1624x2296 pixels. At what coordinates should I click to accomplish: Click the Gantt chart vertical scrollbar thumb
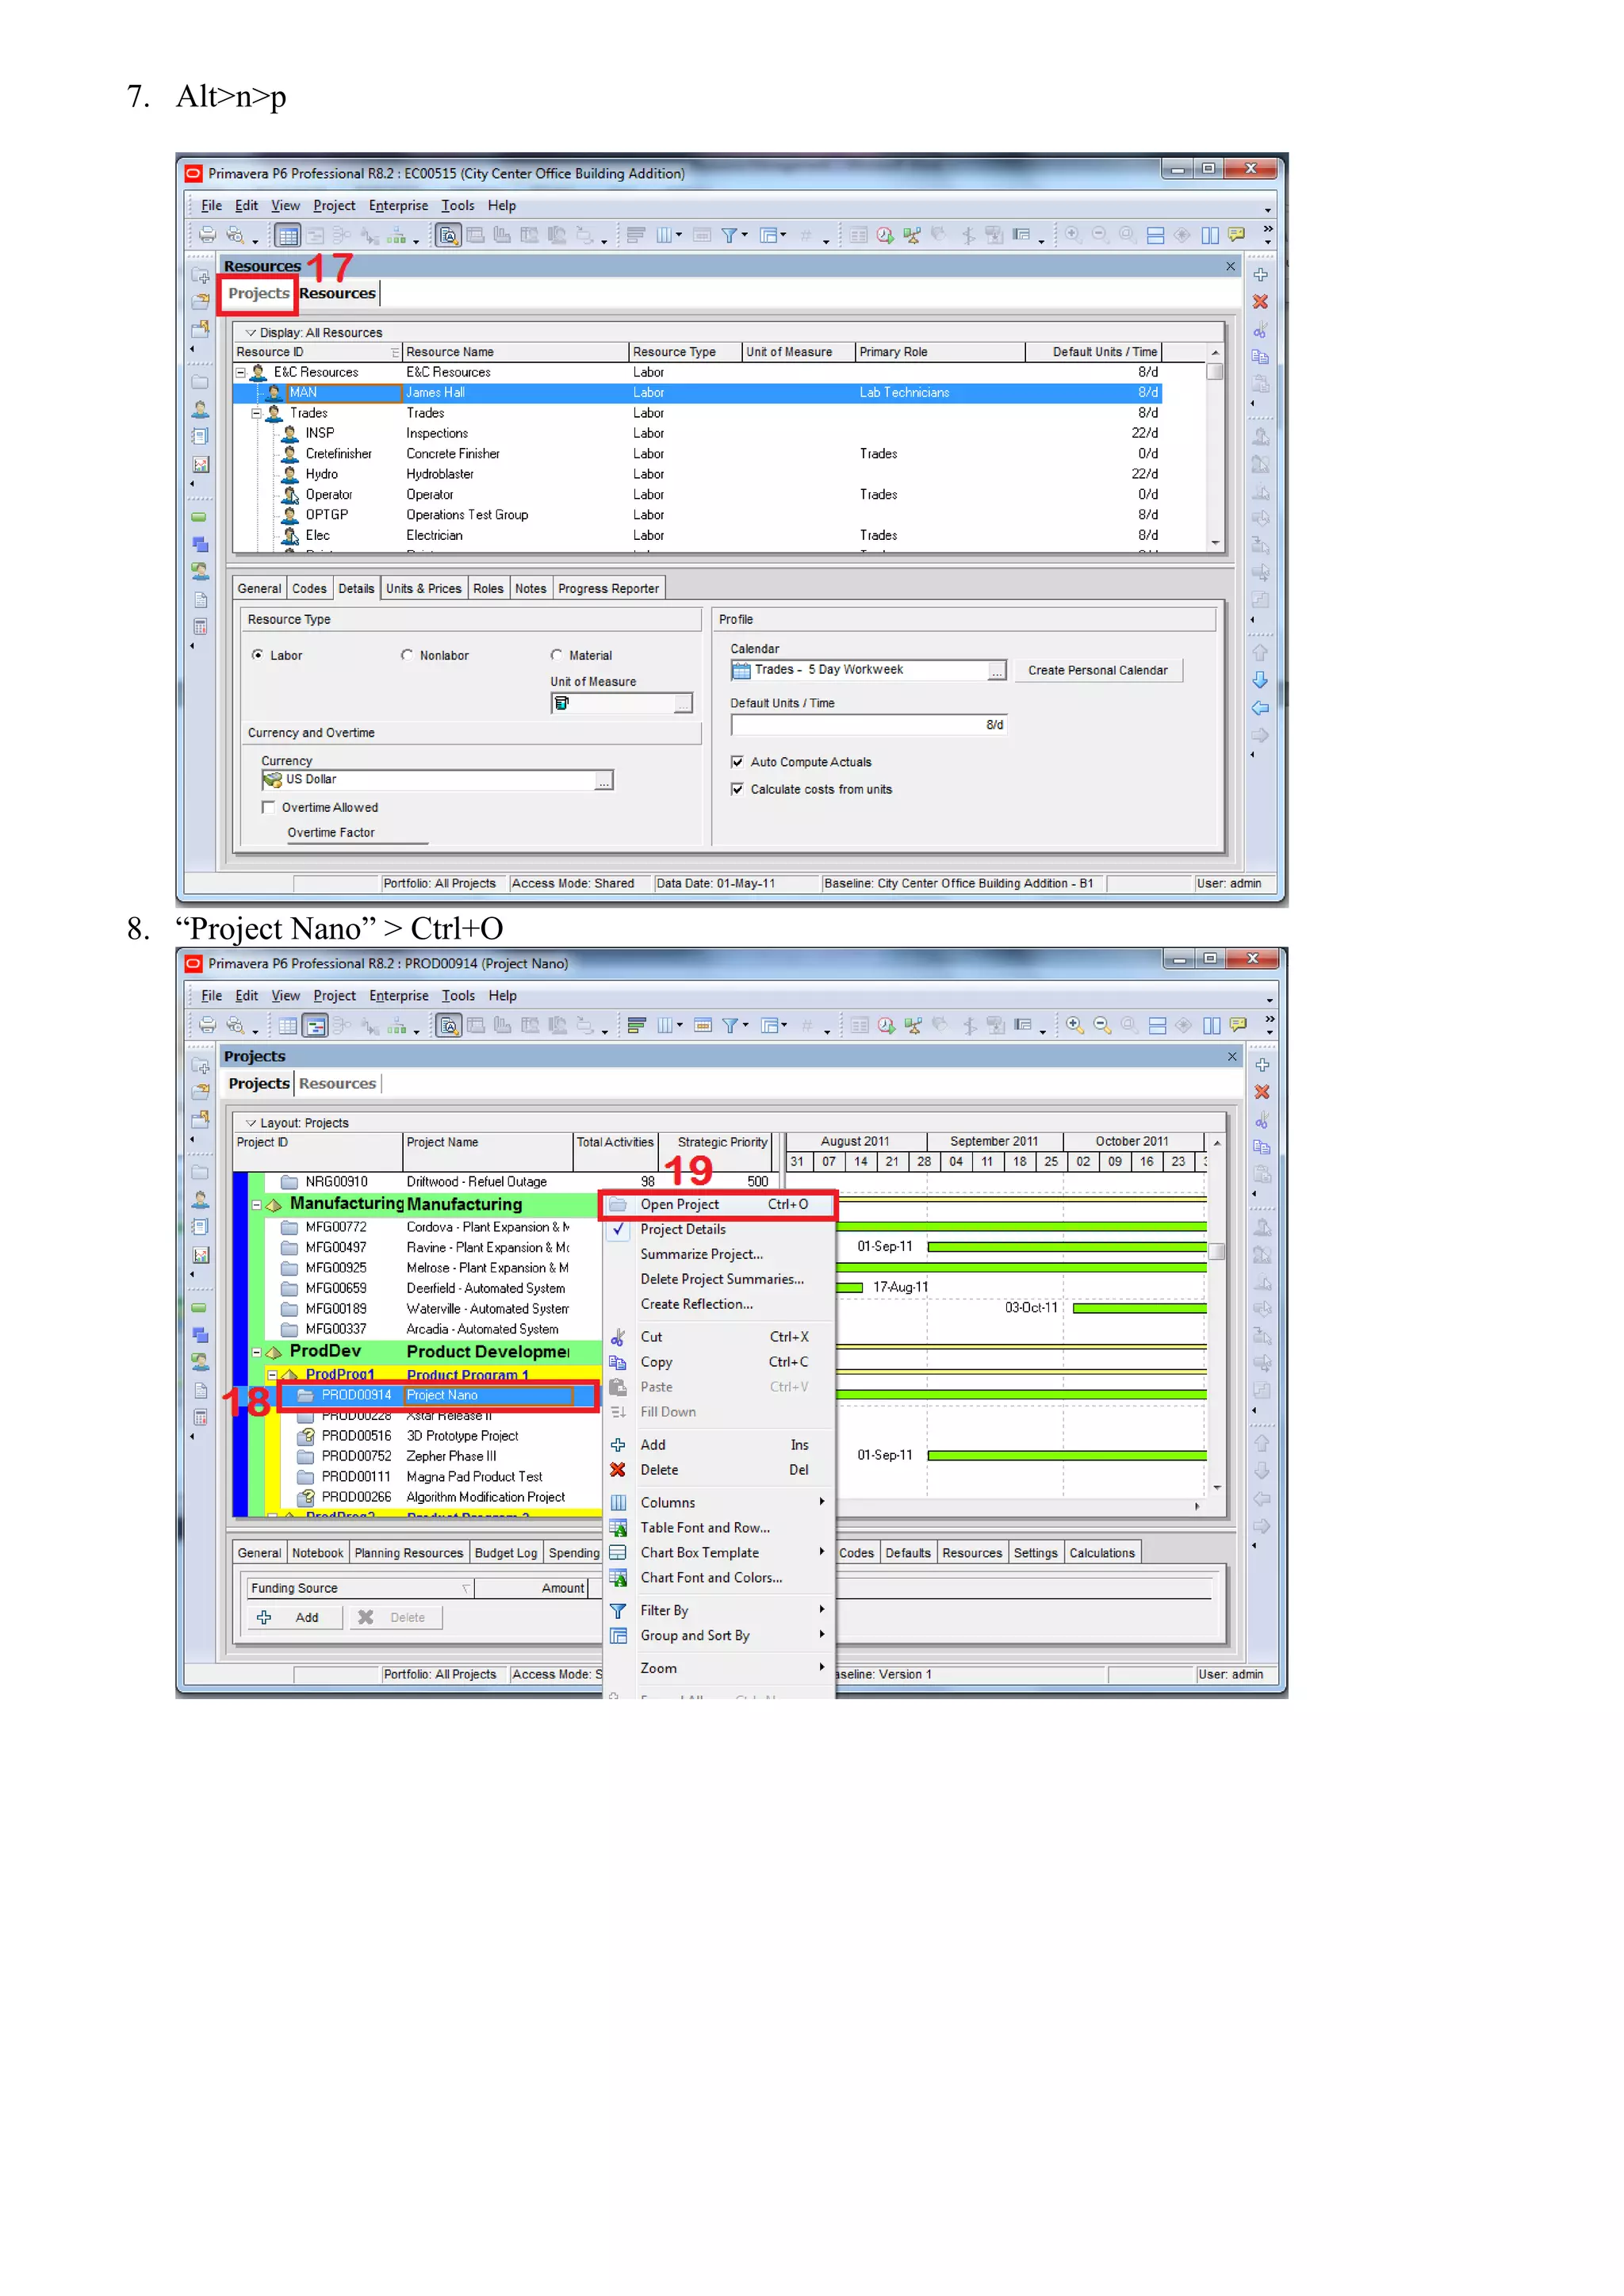1217,1252
